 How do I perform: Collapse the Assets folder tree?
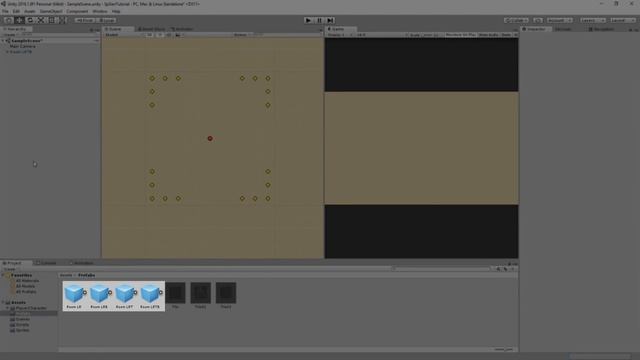[3, 303]
